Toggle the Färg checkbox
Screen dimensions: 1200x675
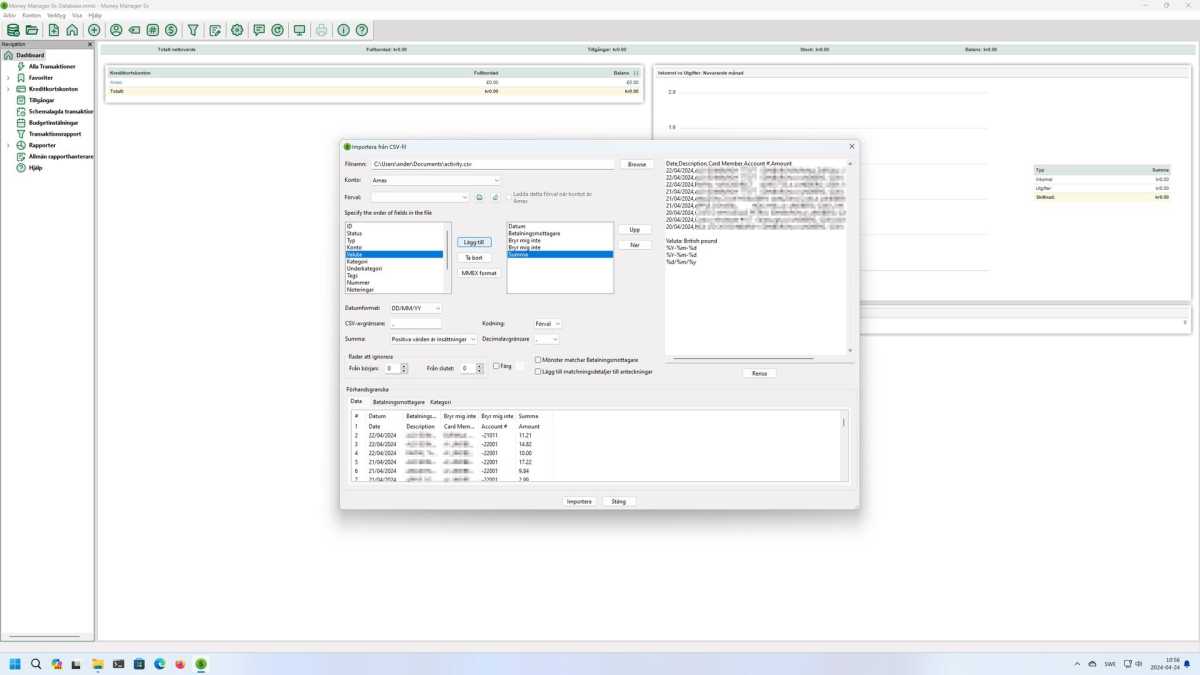tap(497, 367)
